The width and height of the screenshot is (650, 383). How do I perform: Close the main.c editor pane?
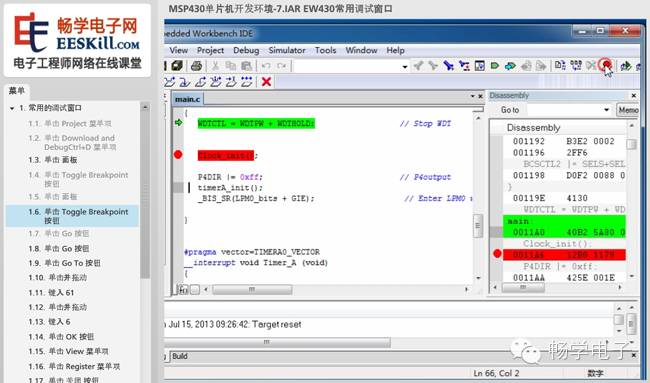(x=480, y=96)
